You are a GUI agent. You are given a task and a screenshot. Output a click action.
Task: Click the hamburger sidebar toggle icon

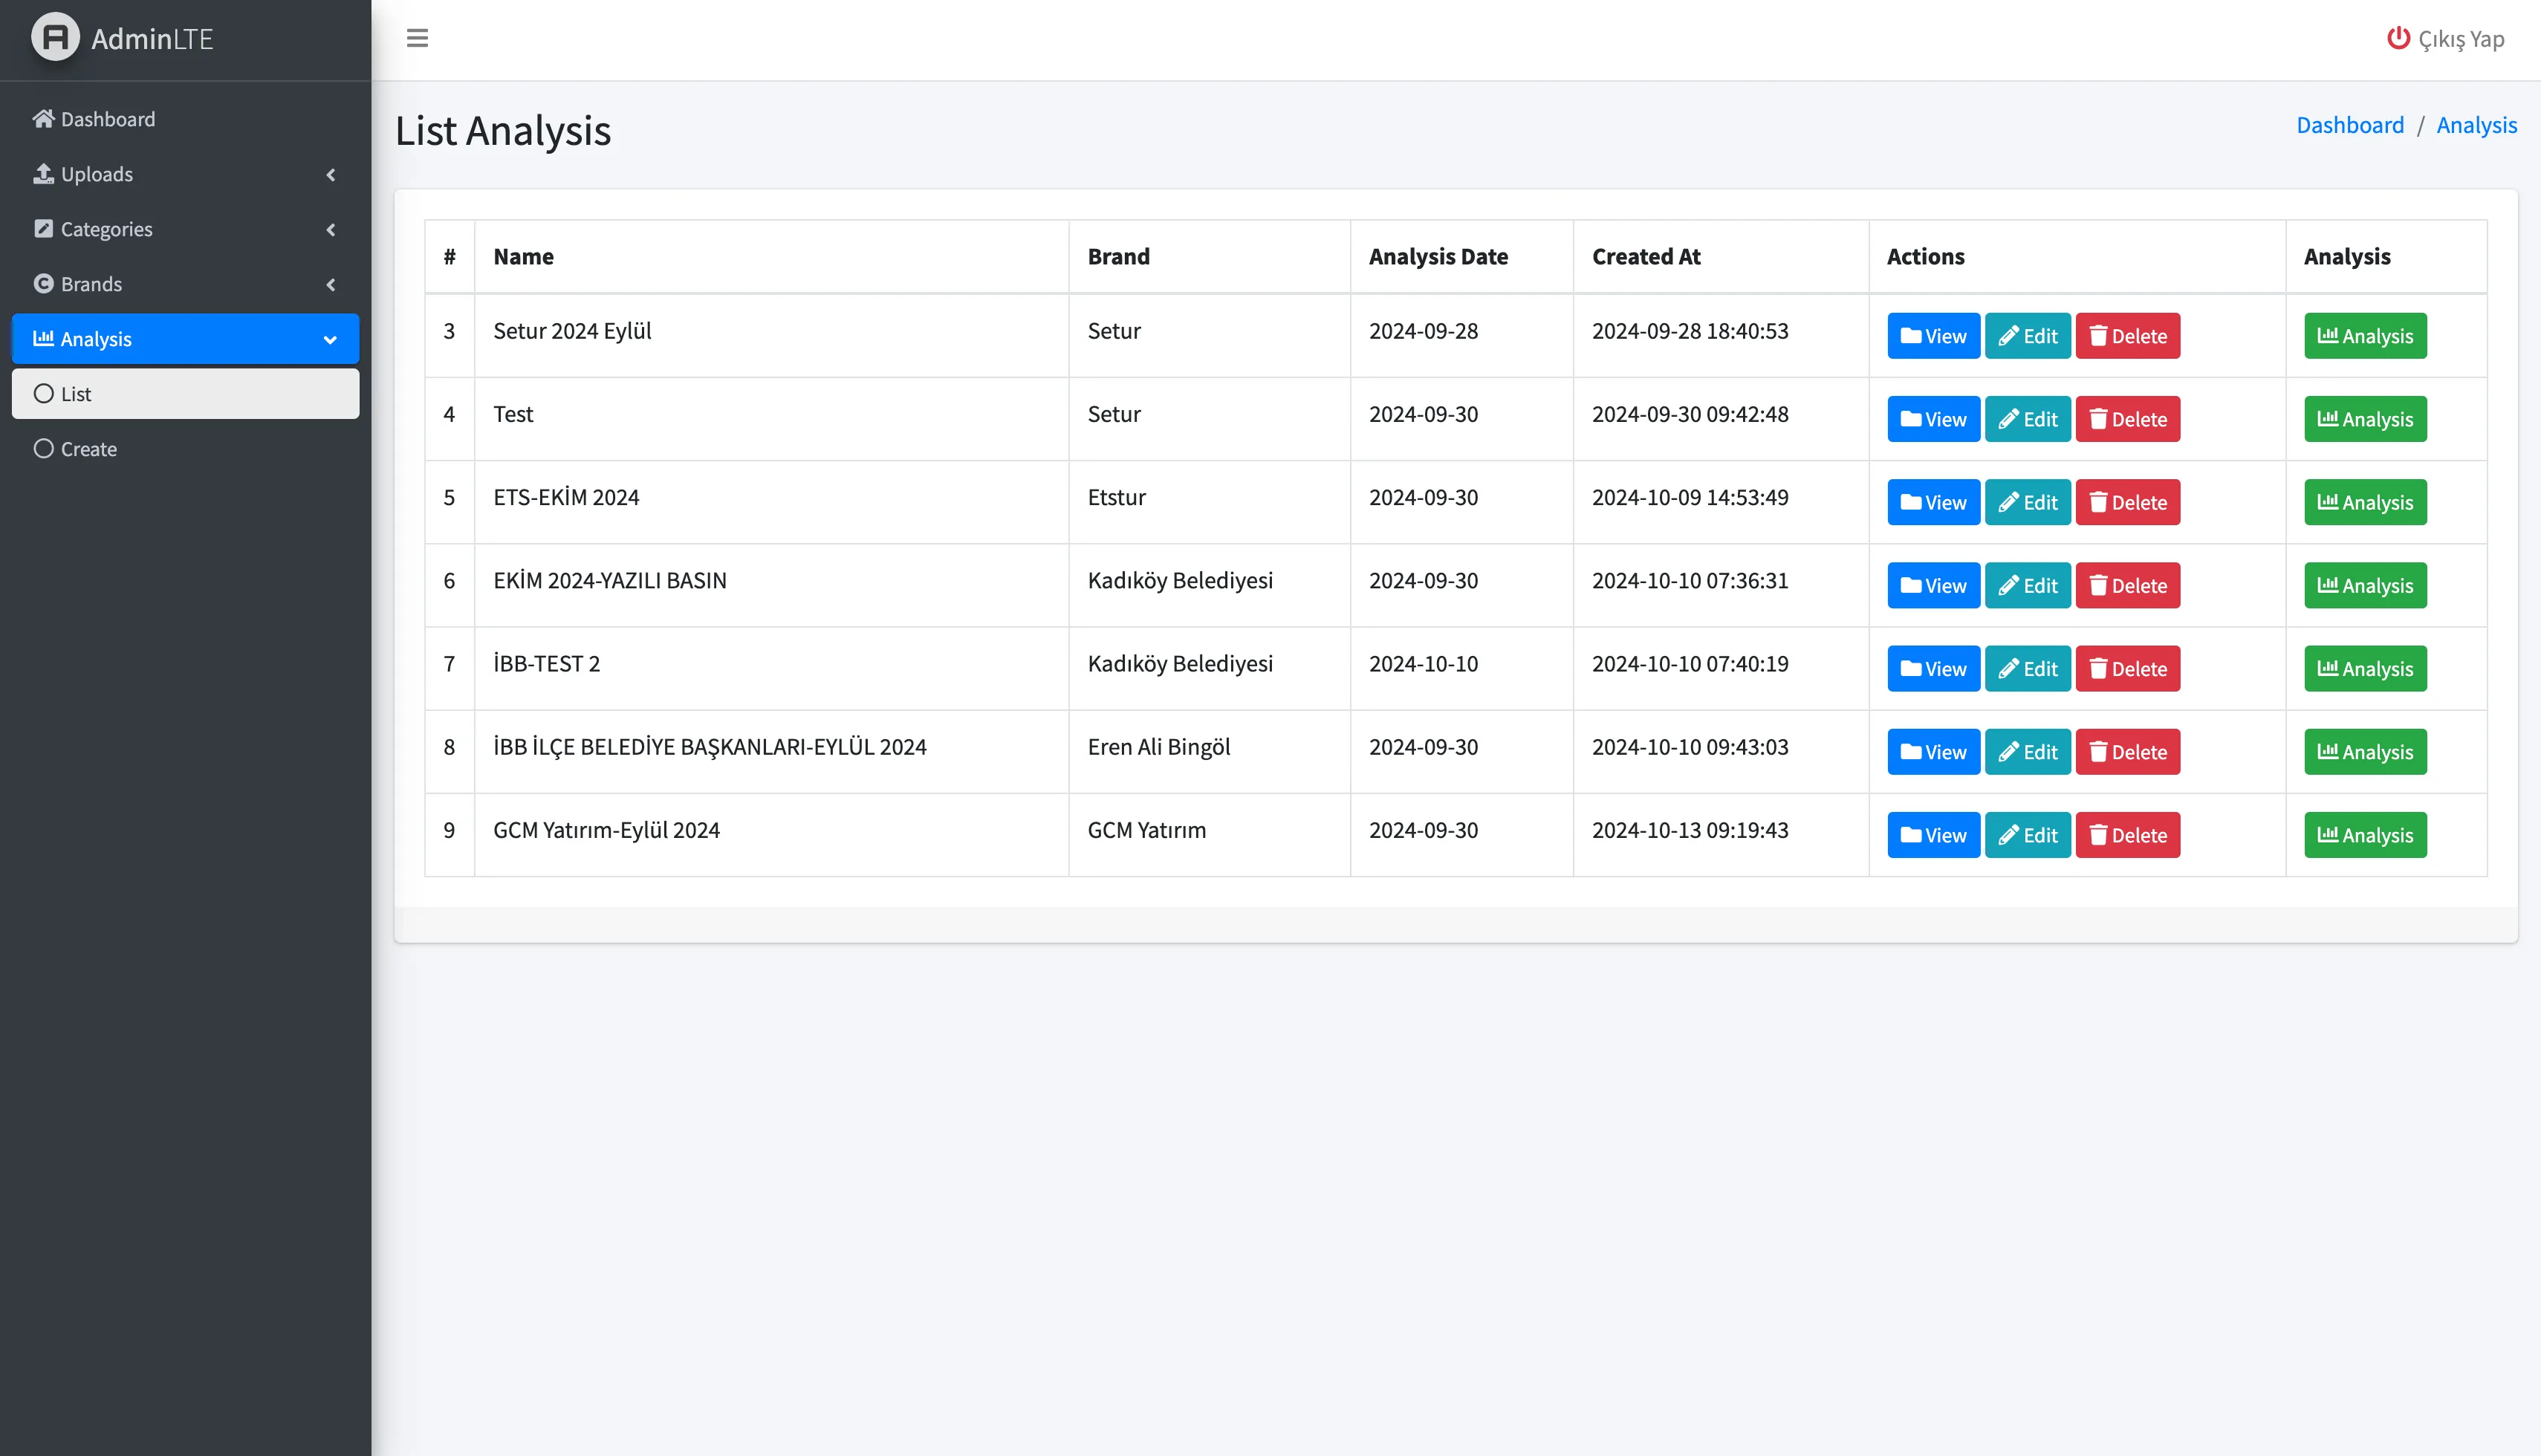[x=417, y=38]
